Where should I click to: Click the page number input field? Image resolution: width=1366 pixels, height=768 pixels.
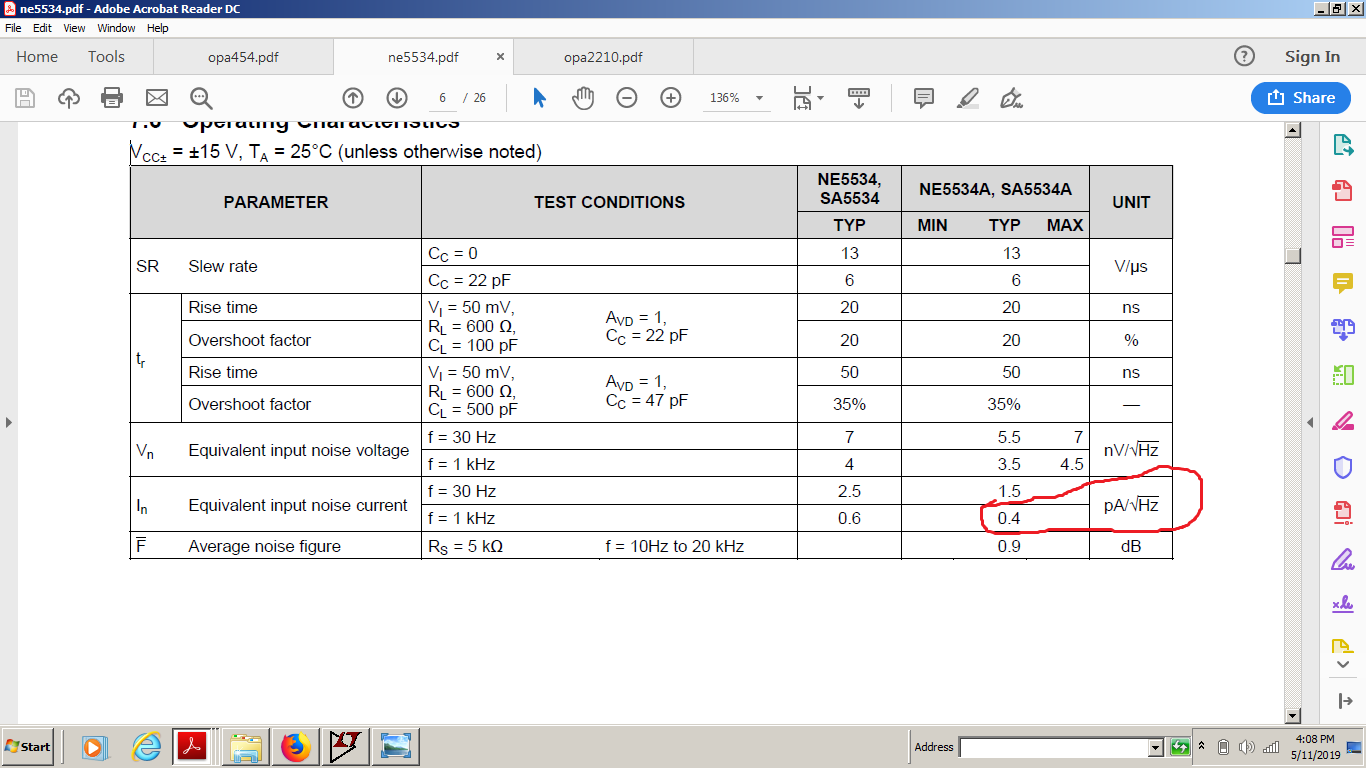click(441, 98)
